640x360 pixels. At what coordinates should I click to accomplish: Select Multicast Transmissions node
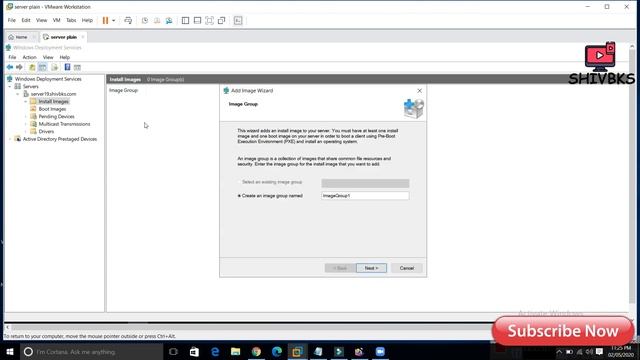64,124
